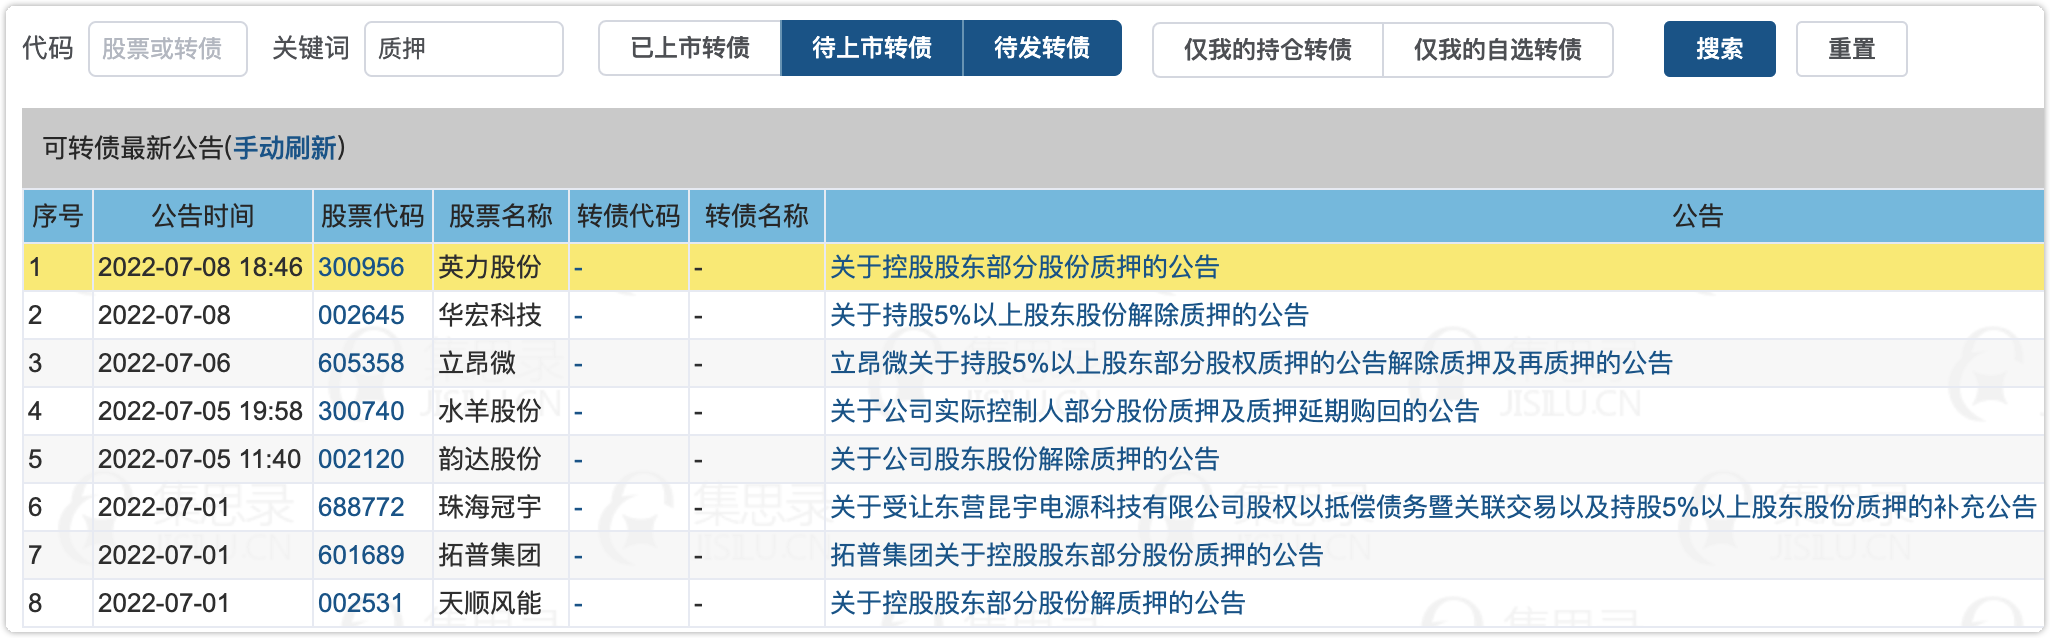This screenshot has width=2050, height=638.
Task: Open 水羊股份 质押延期购回 announcement
Action: (1154, 411)
